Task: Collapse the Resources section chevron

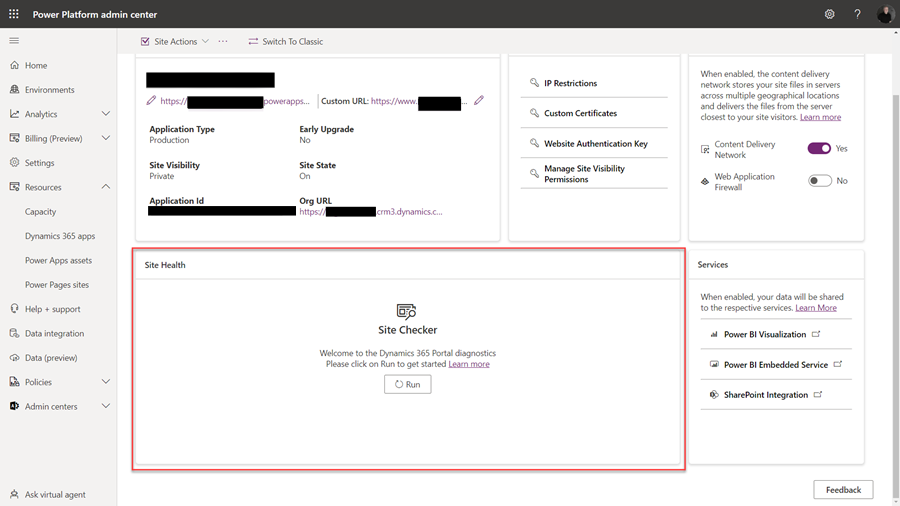Action: click(106, 186)
